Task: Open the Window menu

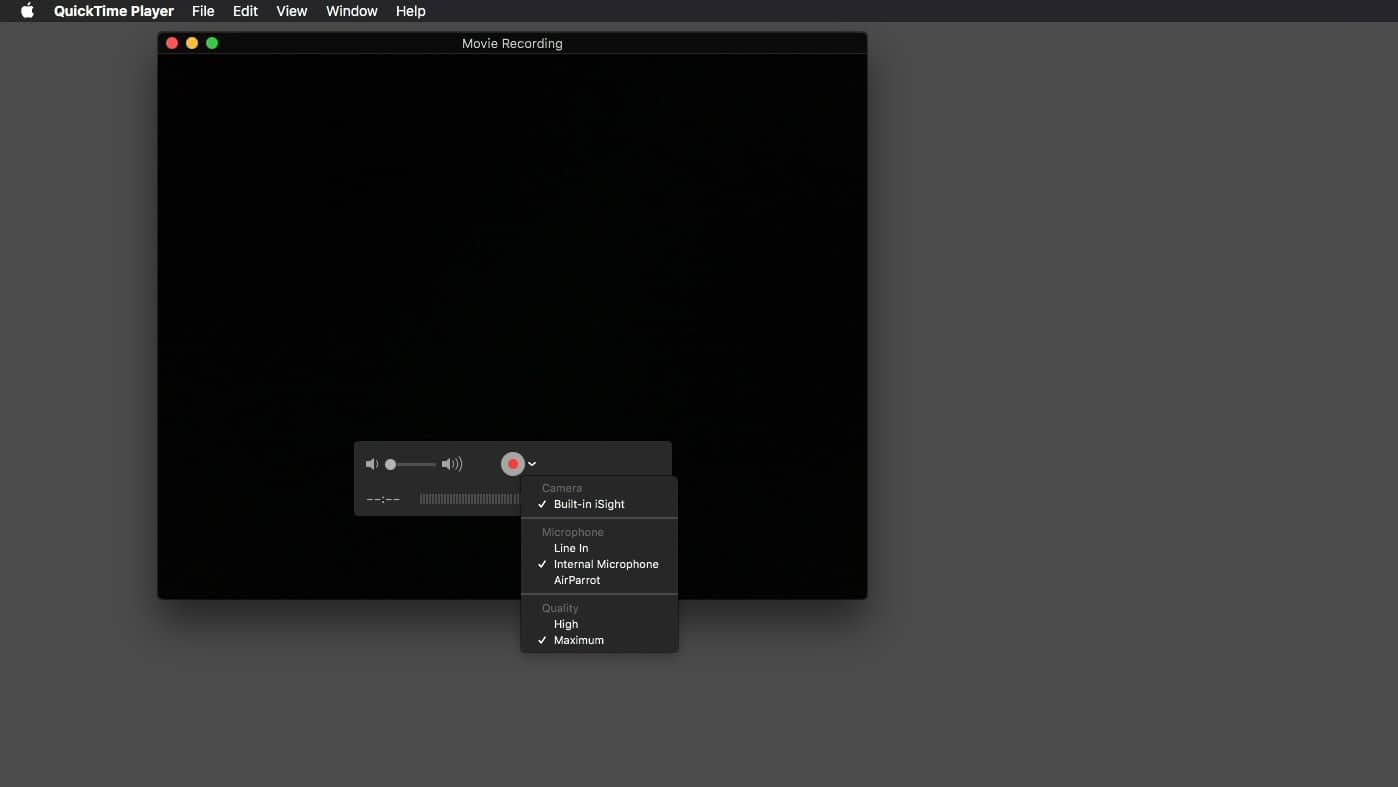Action: (x=351, y=11)
